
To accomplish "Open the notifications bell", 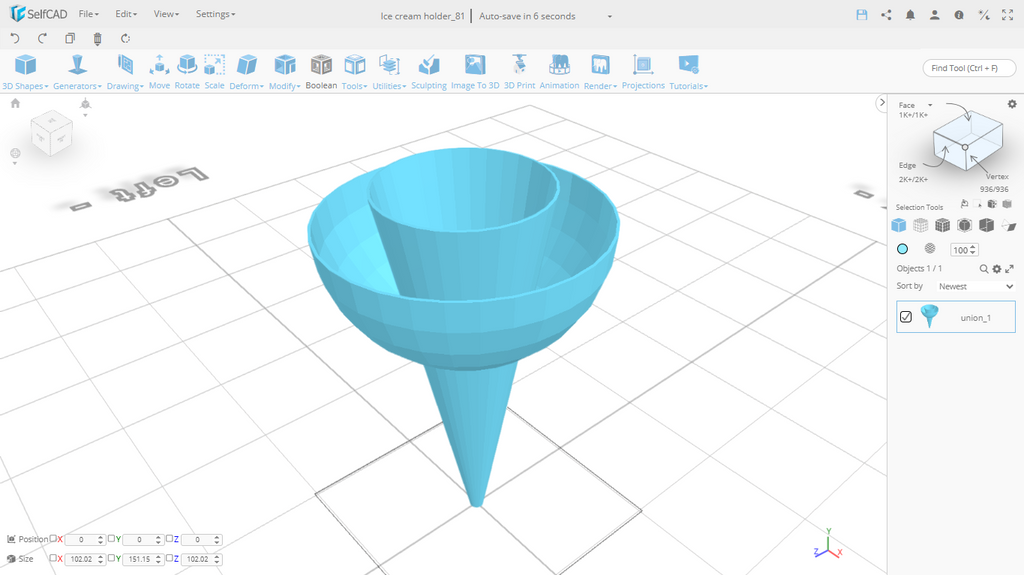I will coord(910,15).
